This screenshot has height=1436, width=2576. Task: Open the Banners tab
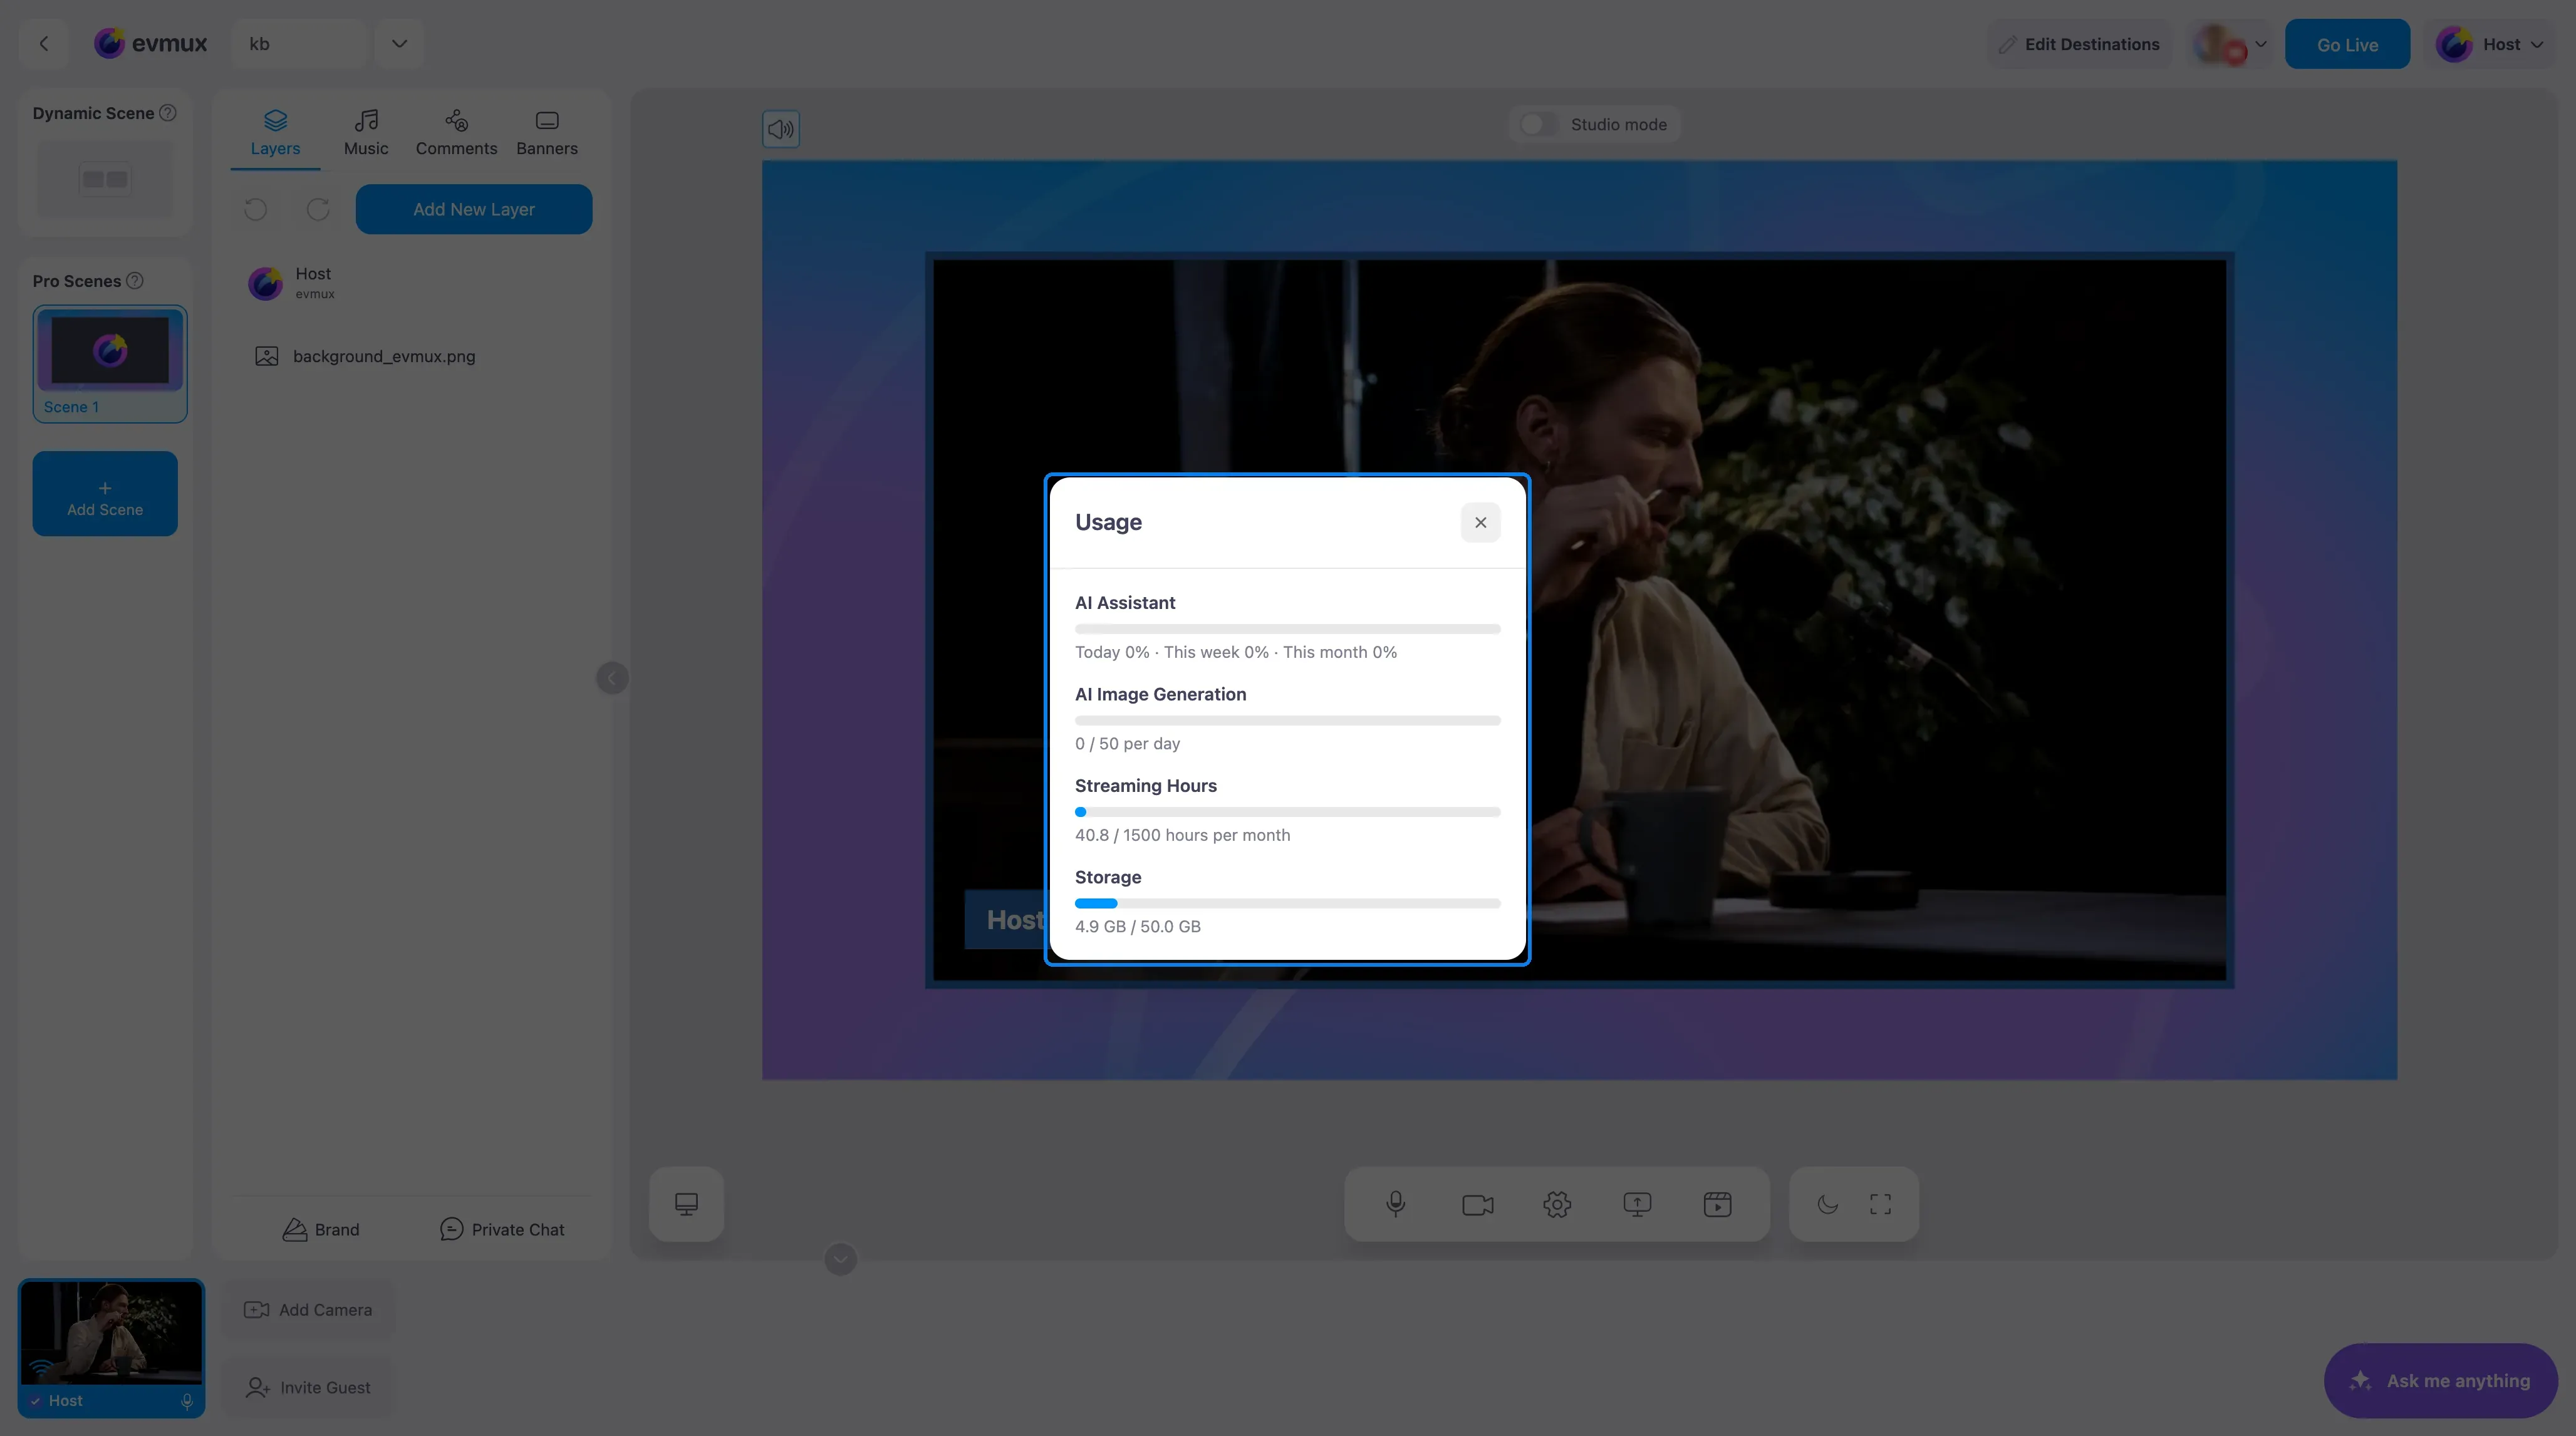coord(547,133)
